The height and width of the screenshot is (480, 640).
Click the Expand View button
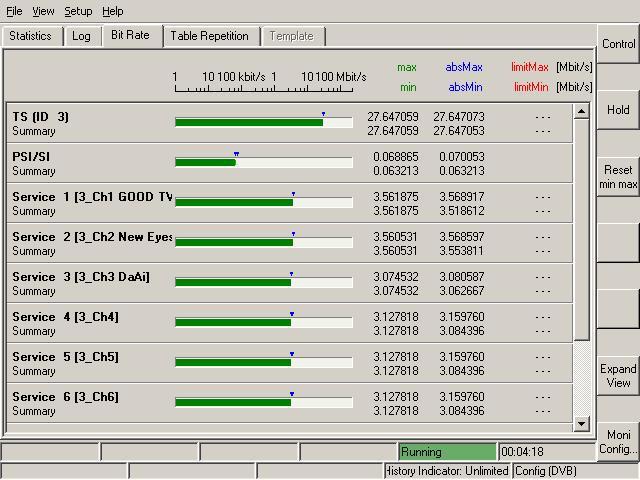tap(618, 376)
